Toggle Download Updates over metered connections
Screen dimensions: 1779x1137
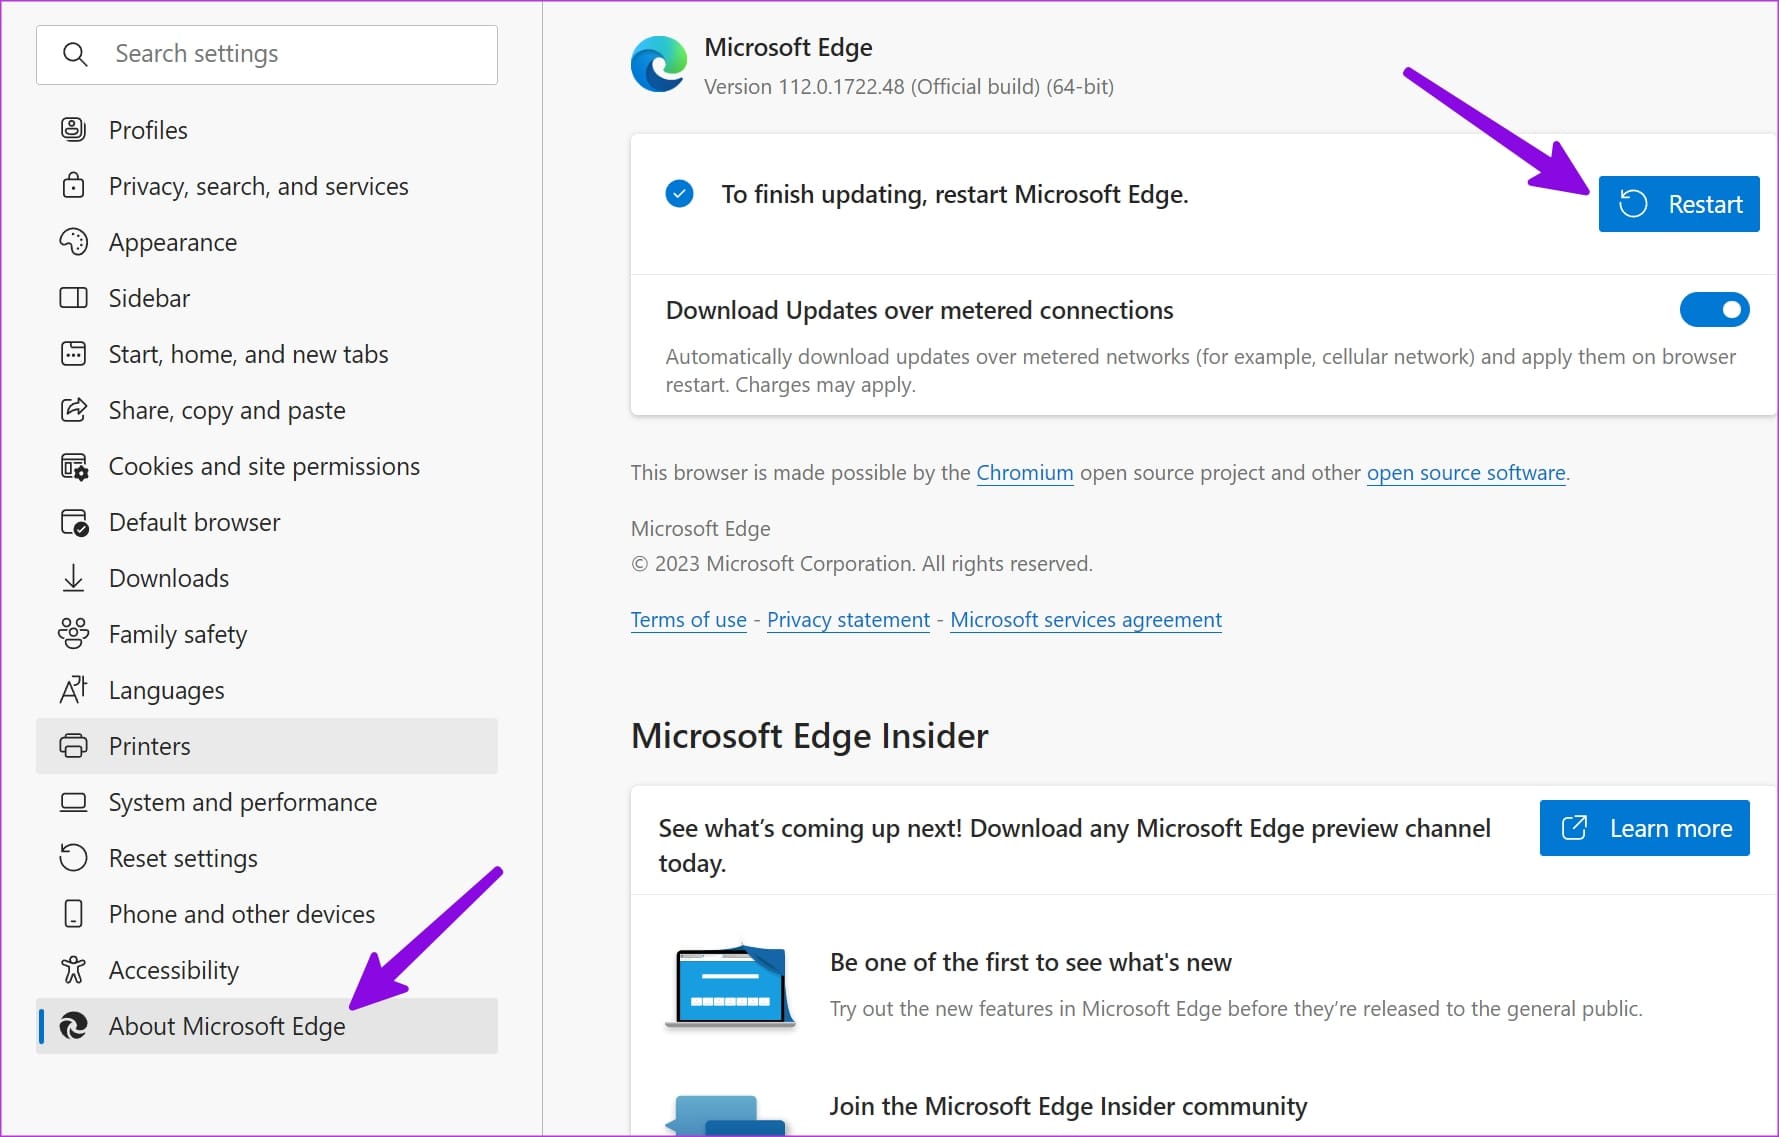[1714, 309]
